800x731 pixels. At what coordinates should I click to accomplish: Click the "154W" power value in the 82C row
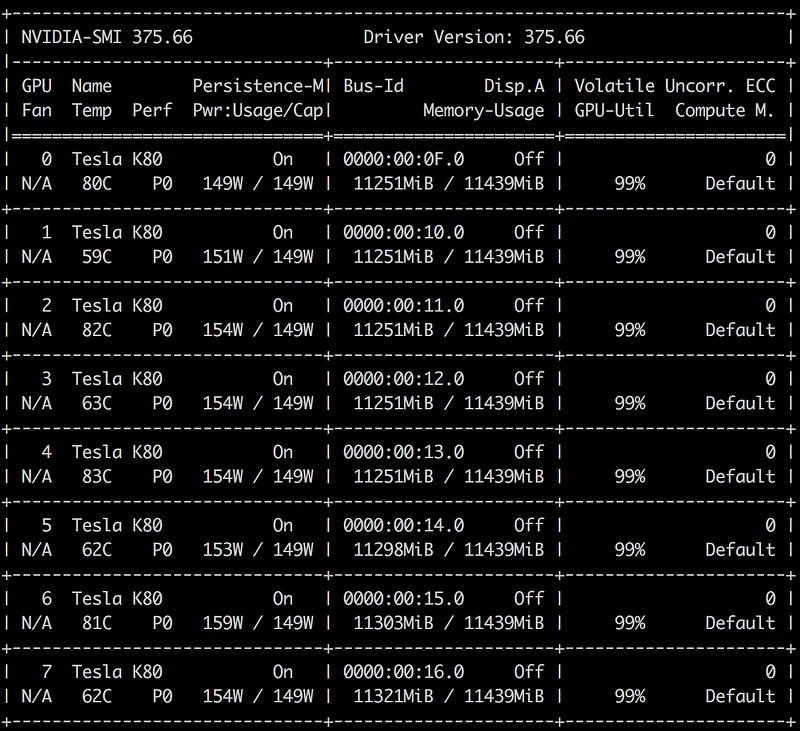tap(223, 330)
